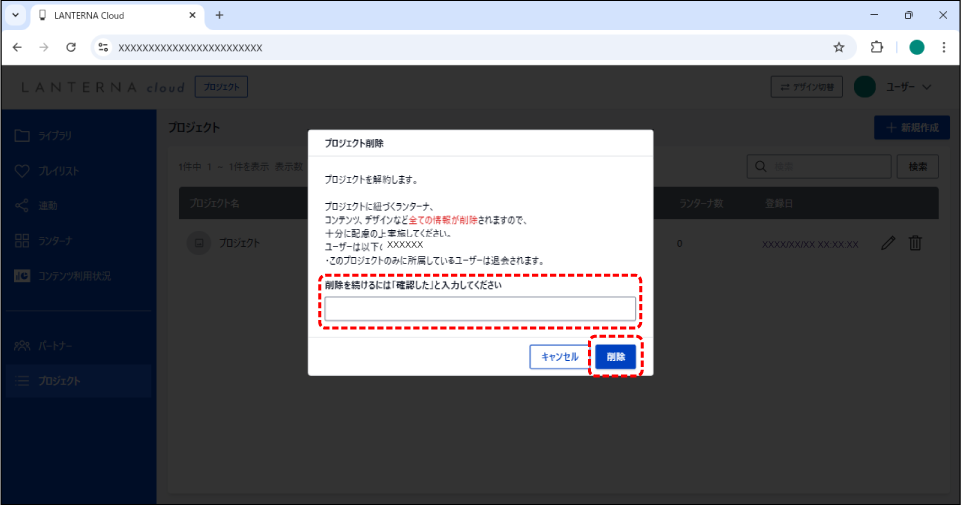Select 連動 share icon in sidebar
This screenshot has width=961, height=505.
point(23,206)
